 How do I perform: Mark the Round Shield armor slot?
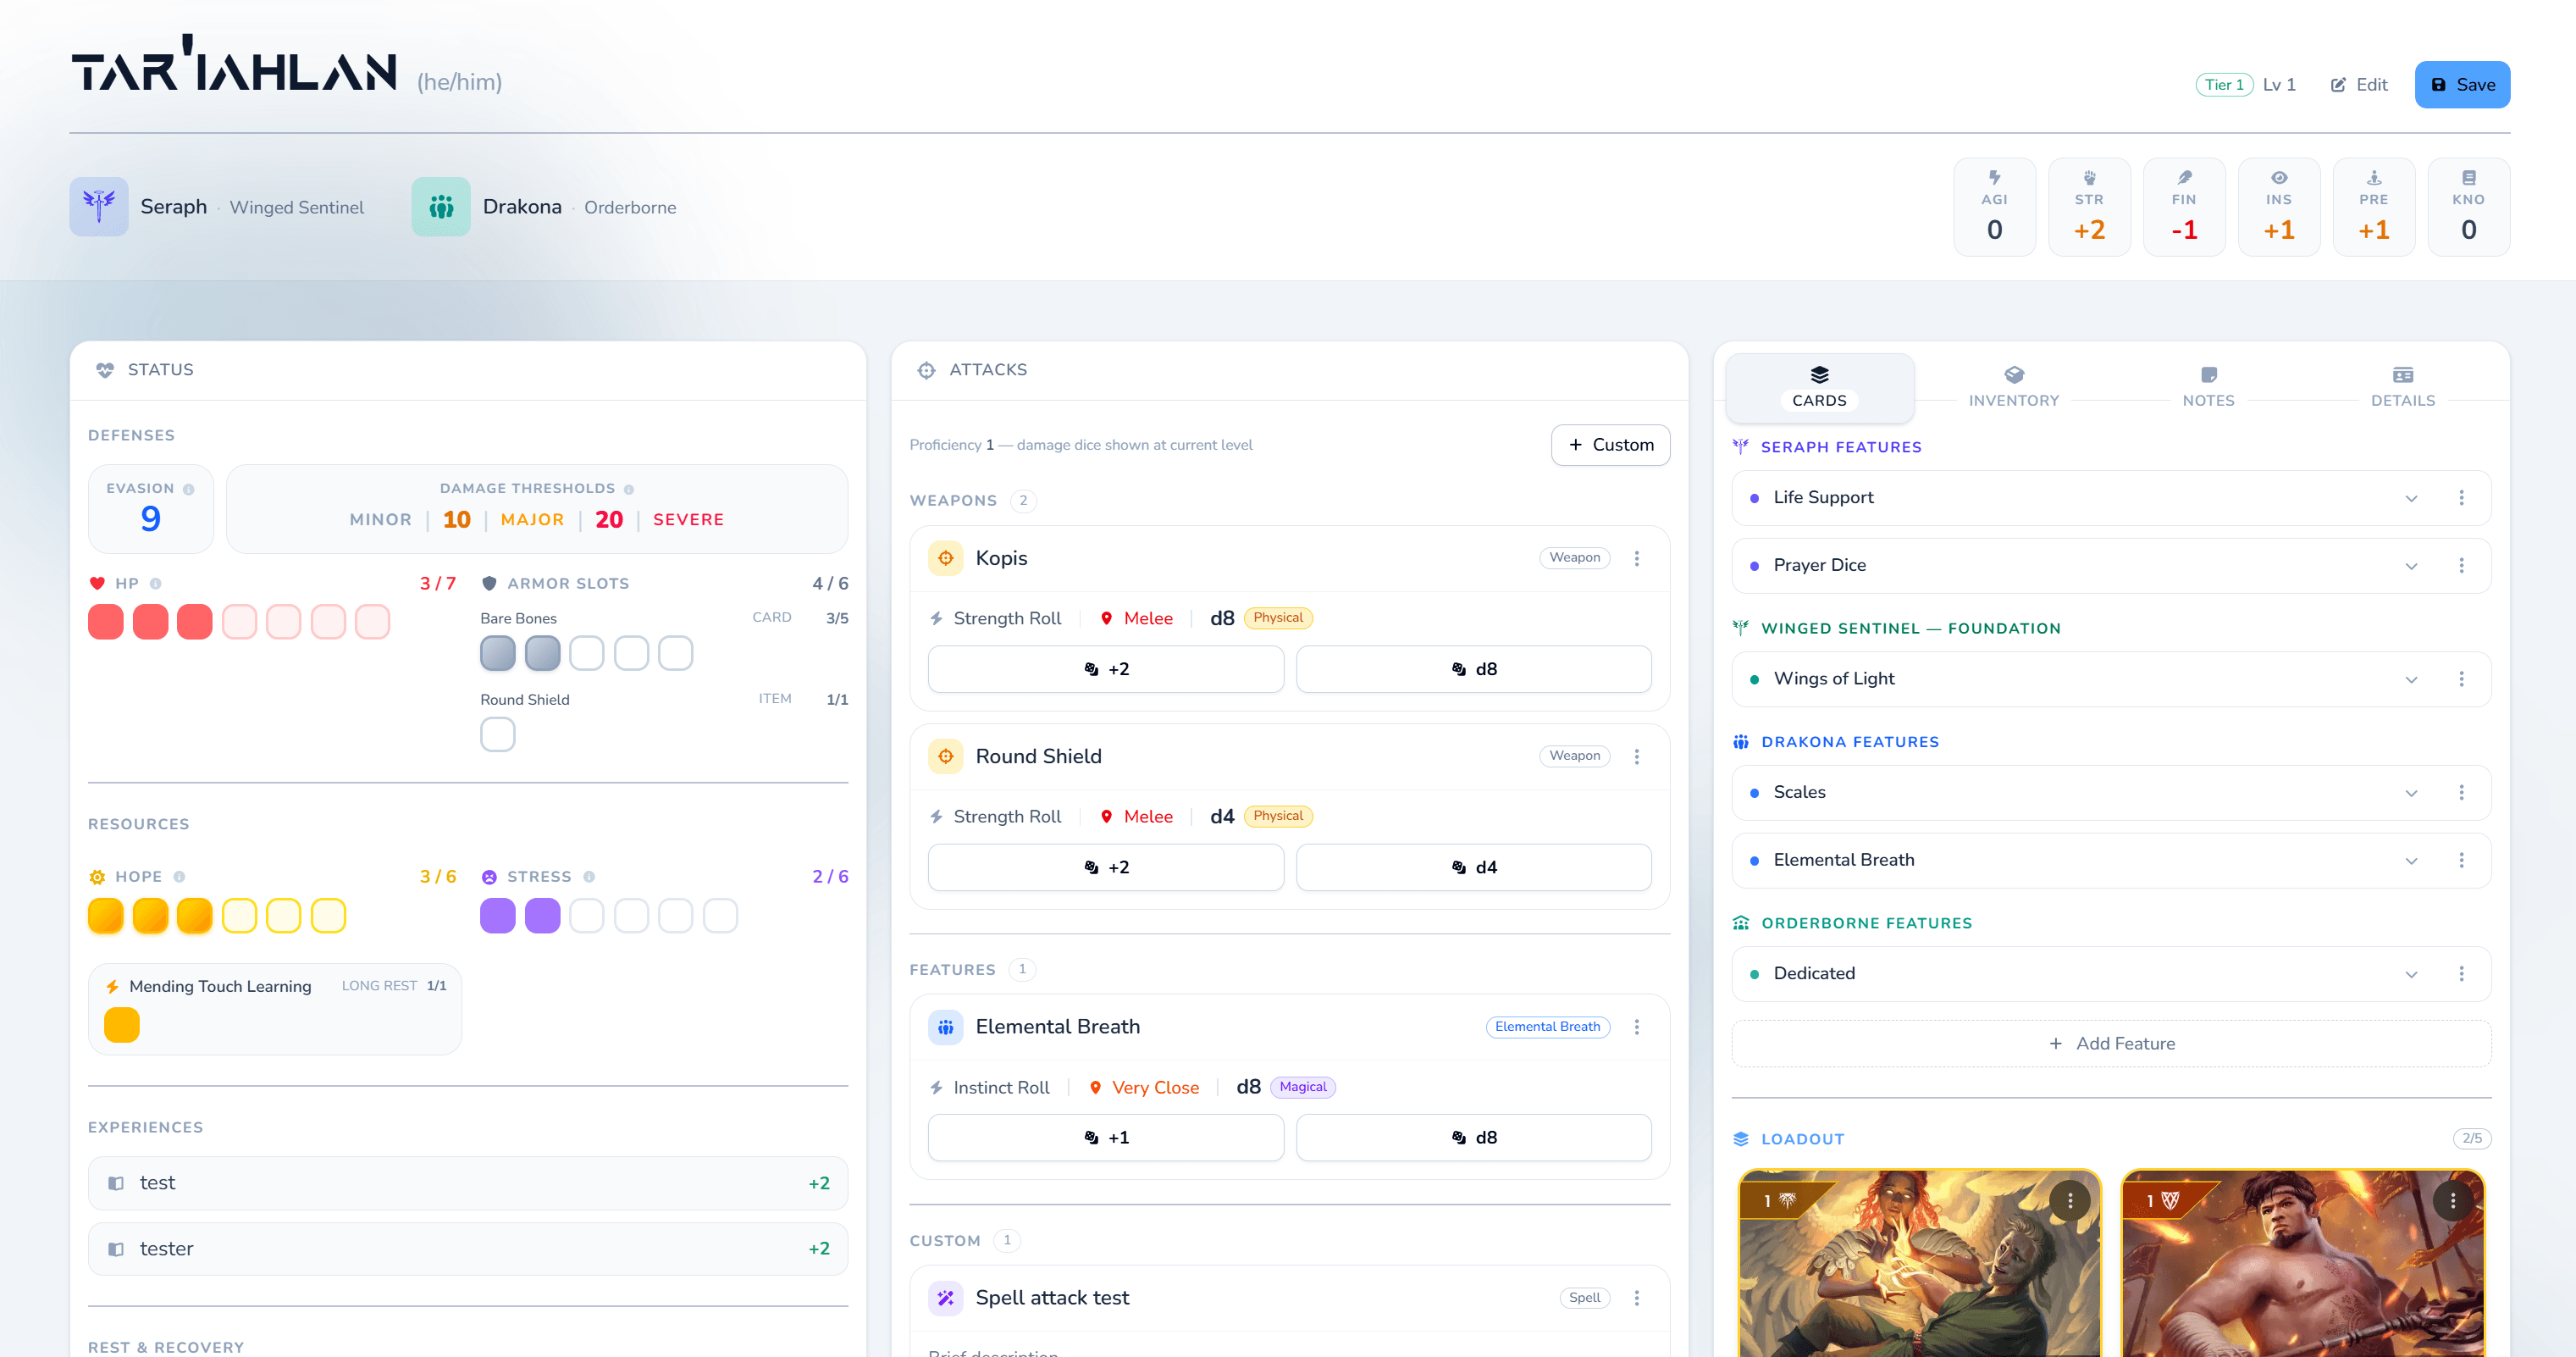pos(498,735)
